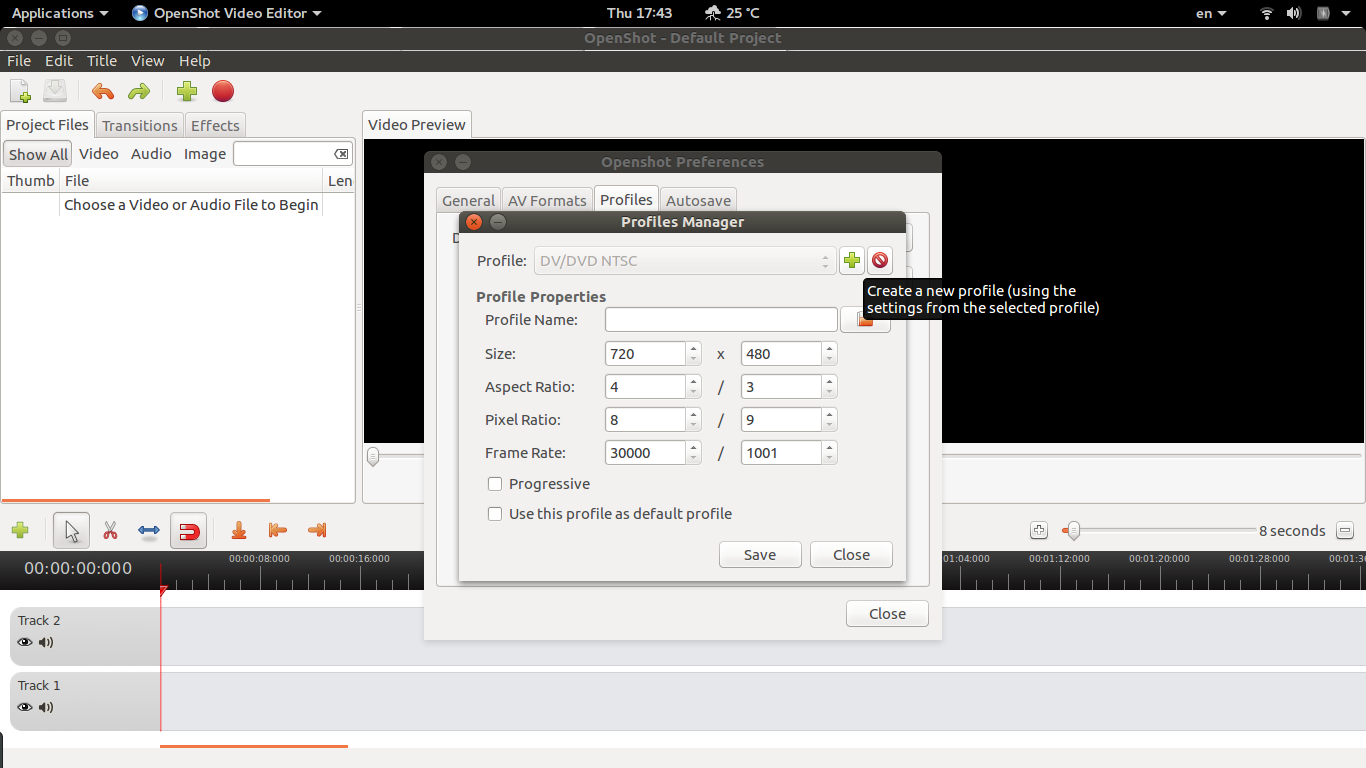1366x768 pixels.
Task: Show only Audio files filter
Action: [x=151, y=154]
